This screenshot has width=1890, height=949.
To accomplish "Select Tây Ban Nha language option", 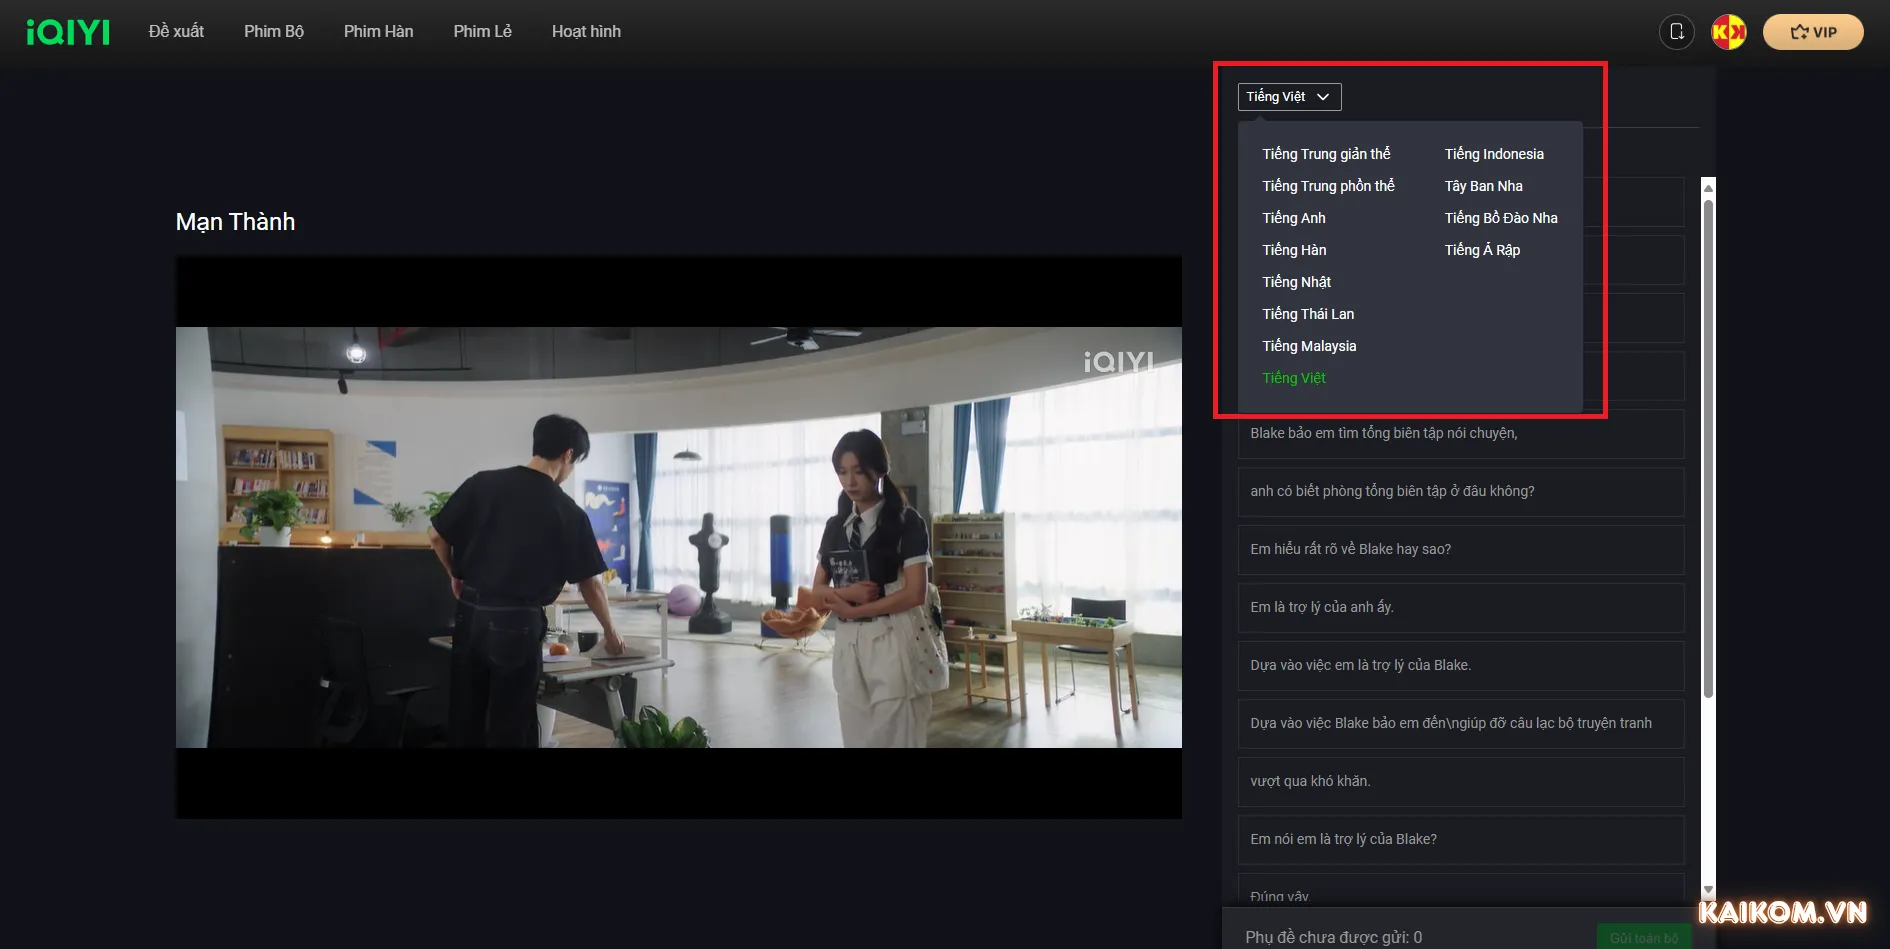I will (x=1483, y=185).
